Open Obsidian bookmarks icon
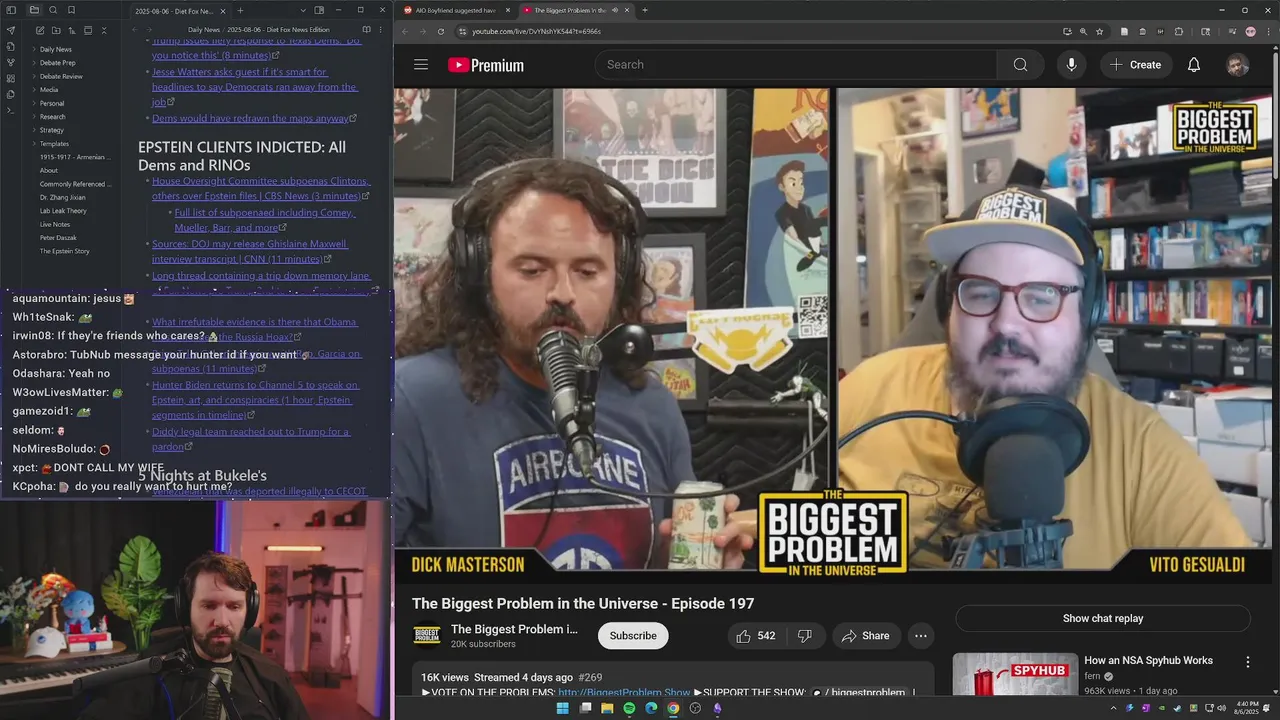 click(x=72, y=10)
